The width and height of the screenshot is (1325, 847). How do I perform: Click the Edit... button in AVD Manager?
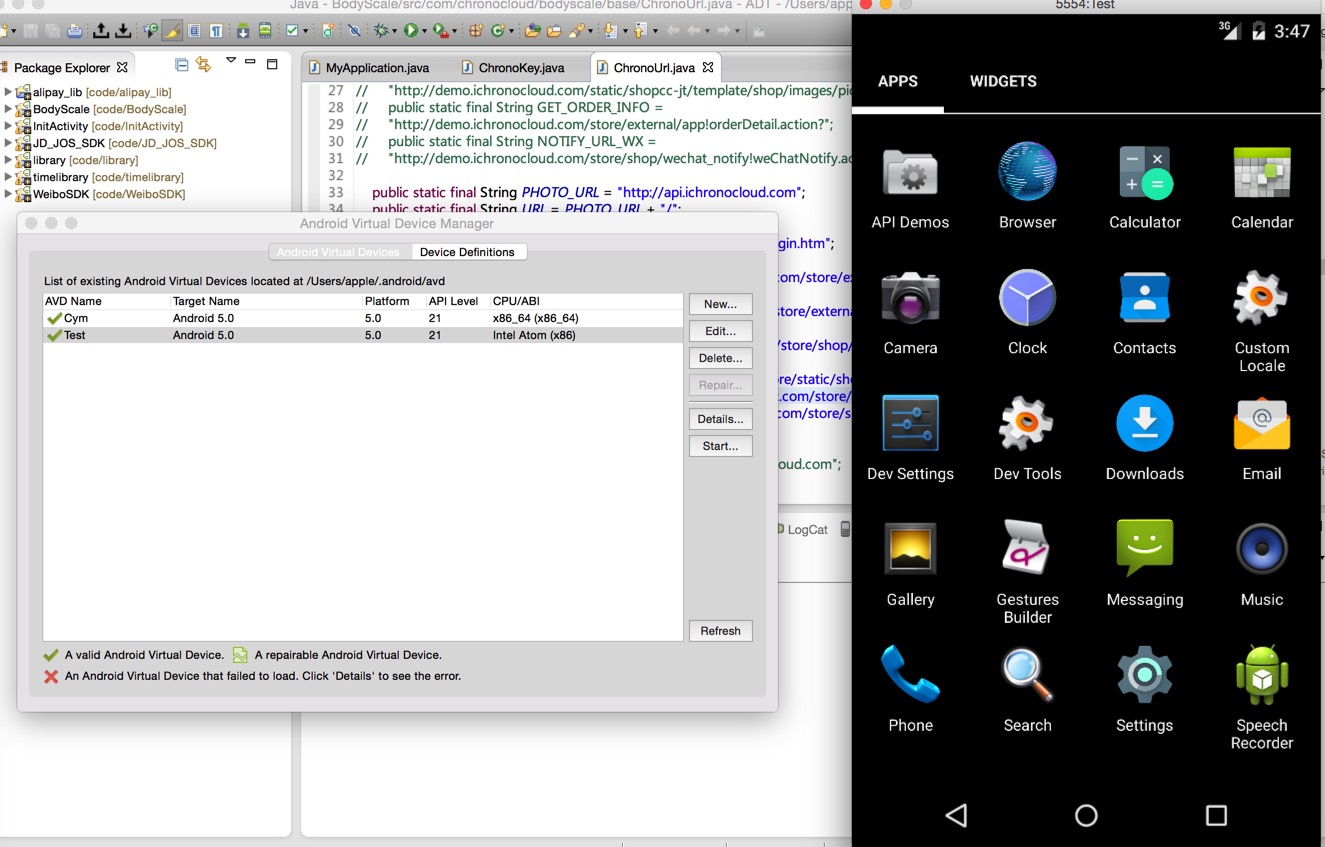tap(721, 331)
